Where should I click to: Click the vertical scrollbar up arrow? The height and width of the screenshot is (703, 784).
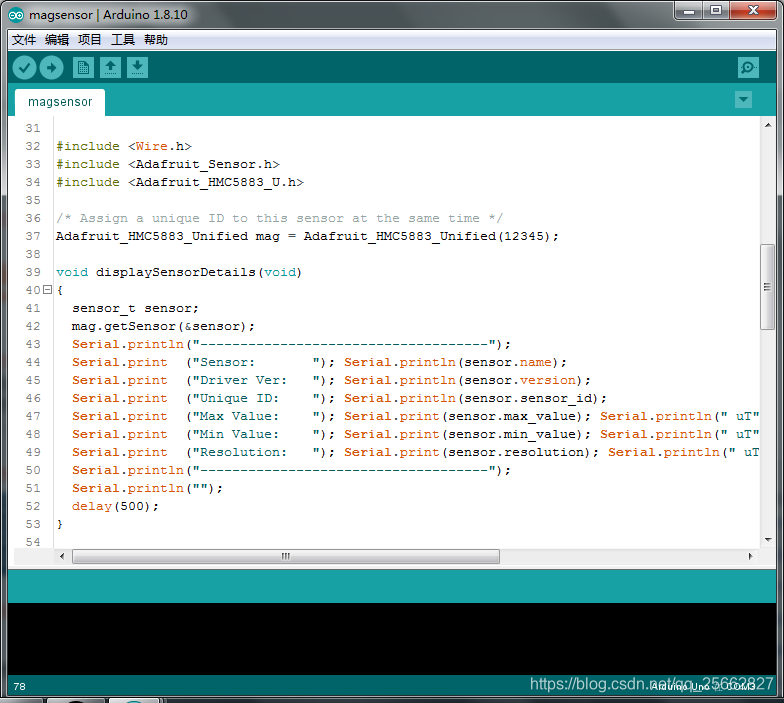pos(768,125)
